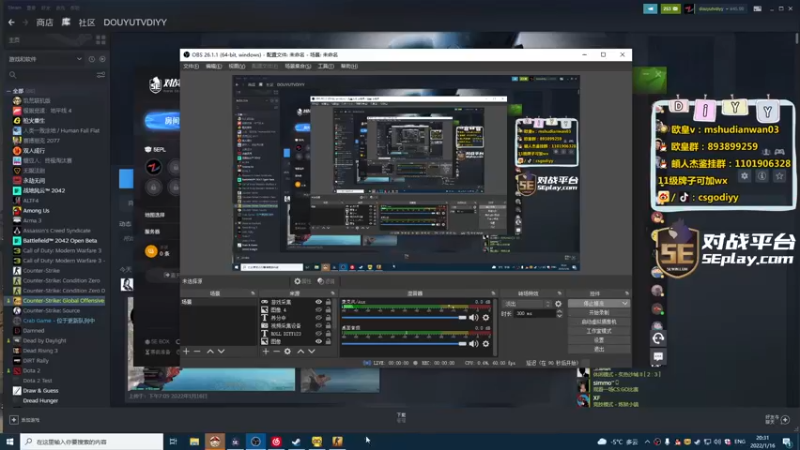
Task: Remove selected source with minus icon
Action: pos(277,352)
